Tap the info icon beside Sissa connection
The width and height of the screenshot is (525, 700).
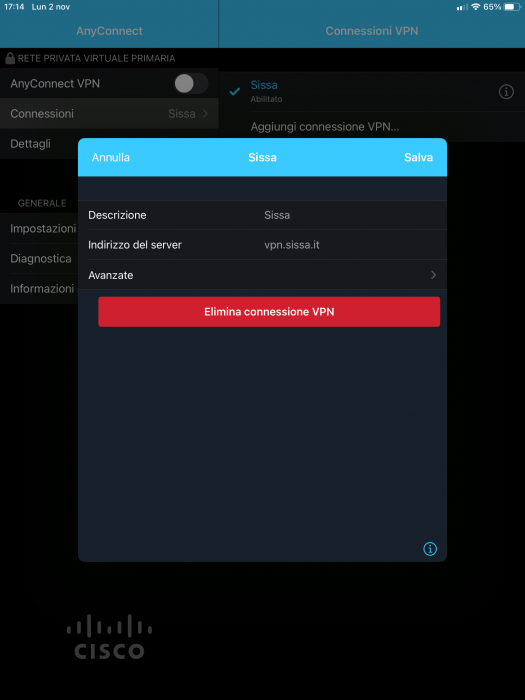pyautogui.click(x=506, y=92)
